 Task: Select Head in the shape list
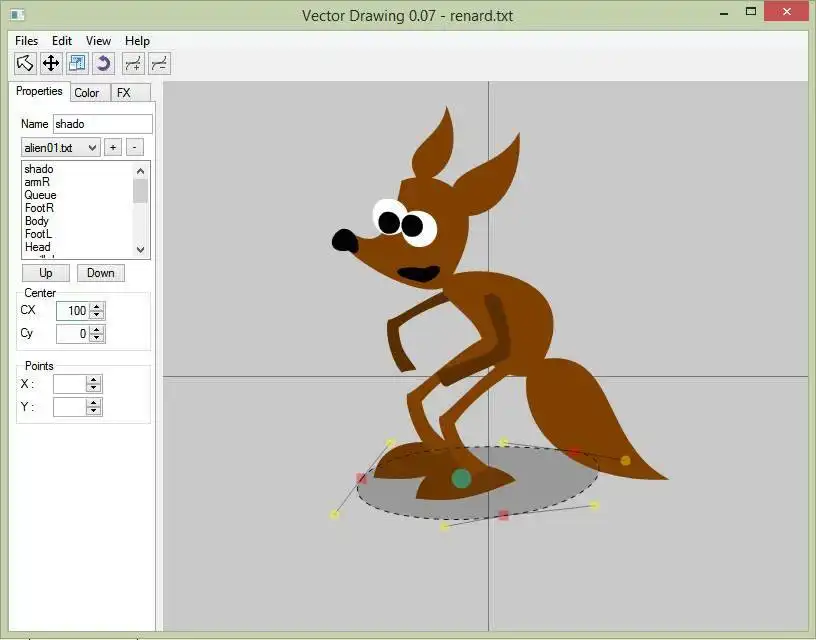coord(37,247)
